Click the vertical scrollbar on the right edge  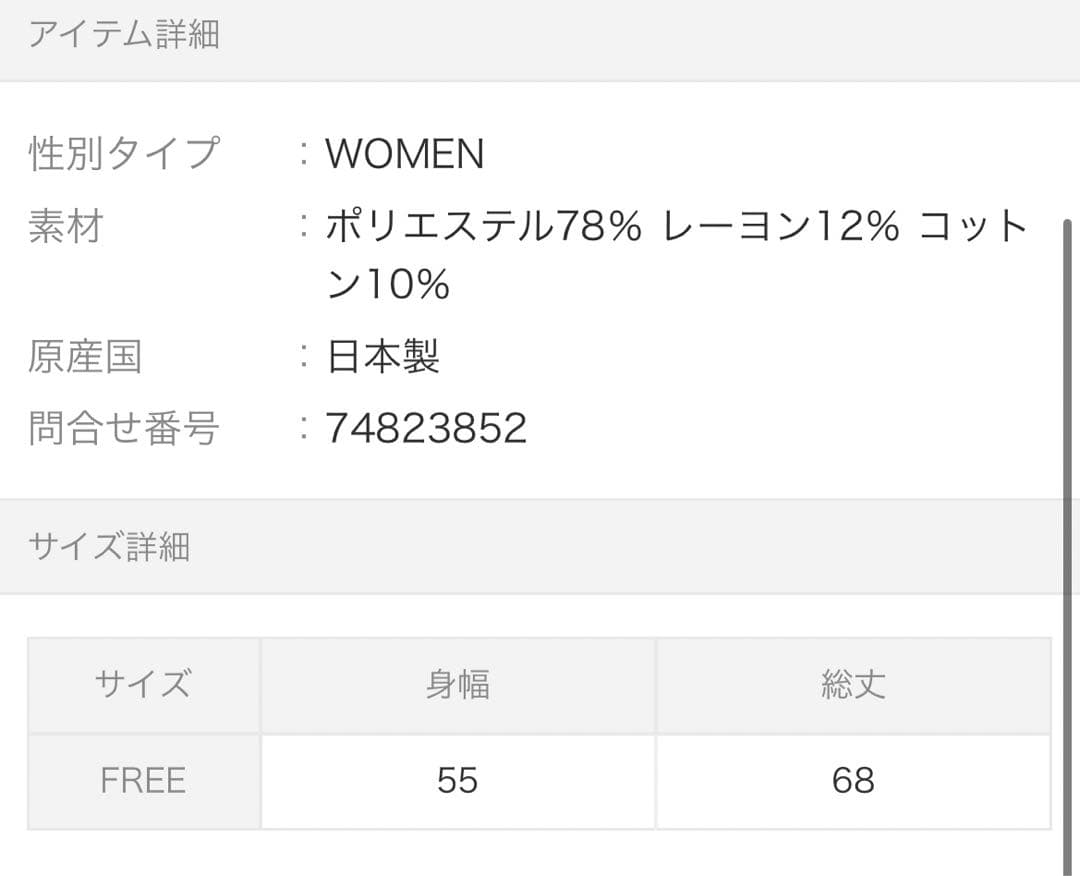(1067, 500)
